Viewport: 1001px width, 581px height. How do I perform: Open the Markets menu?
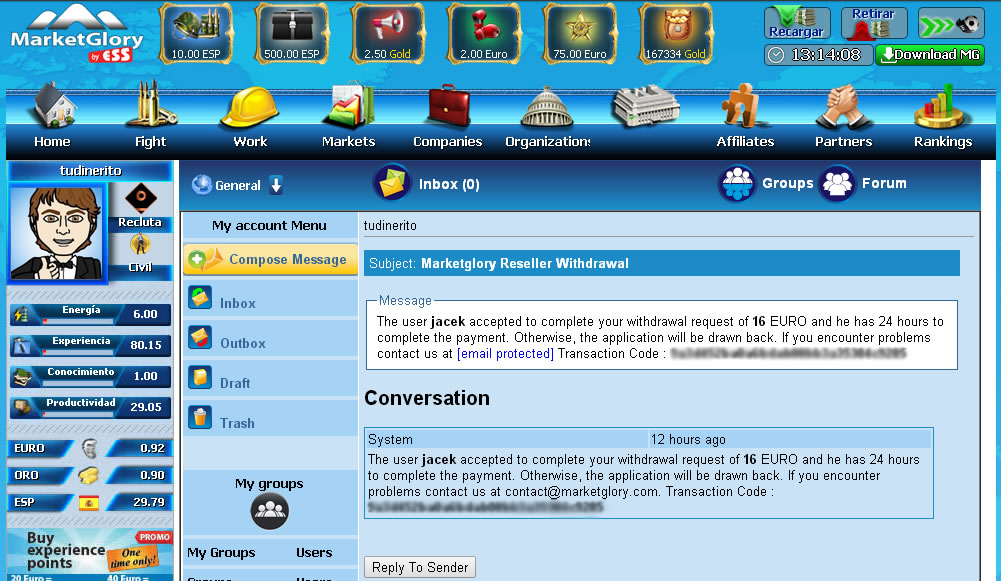pyautogui.click(x=349, y=116)
